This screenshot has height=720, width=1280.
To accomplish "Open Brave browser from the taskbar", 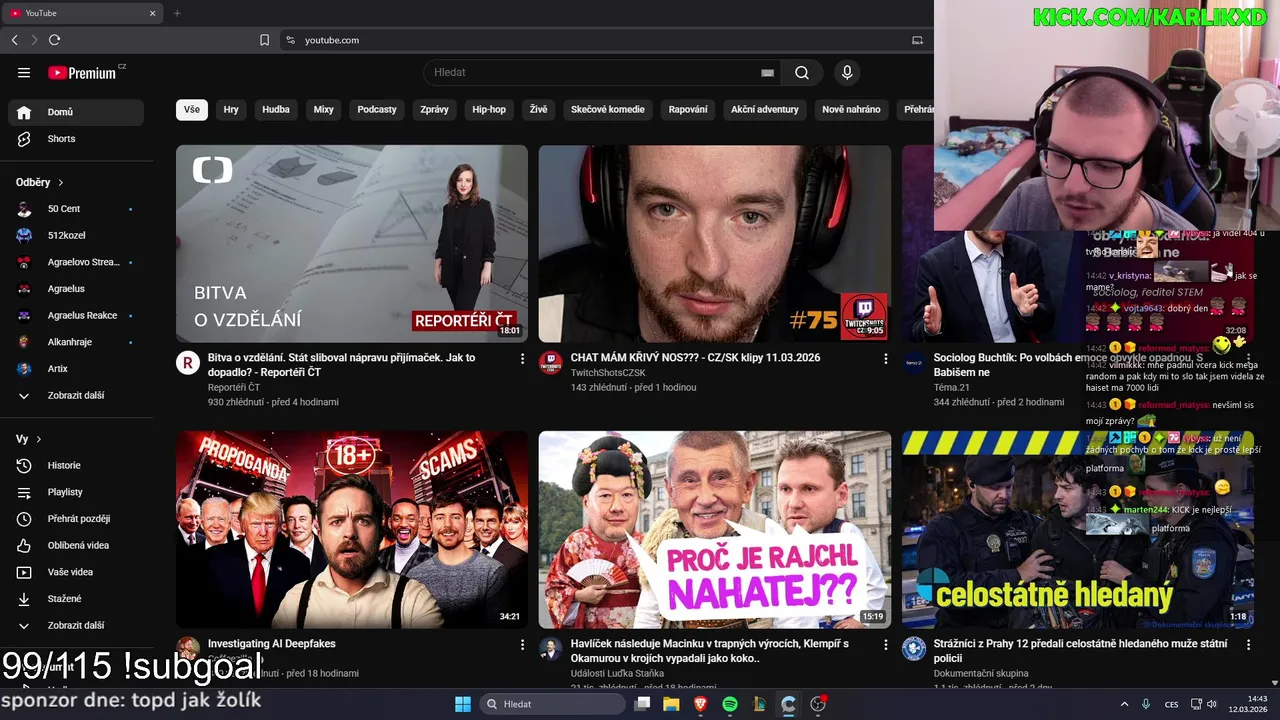I will [x=700, y=704].
